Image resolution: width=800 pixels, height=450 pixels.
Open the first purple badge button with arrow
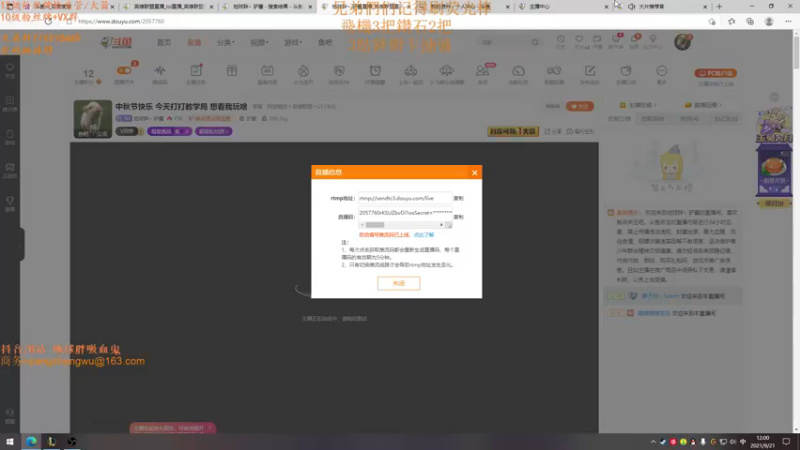pyautogui.click(x=169, y=132)
